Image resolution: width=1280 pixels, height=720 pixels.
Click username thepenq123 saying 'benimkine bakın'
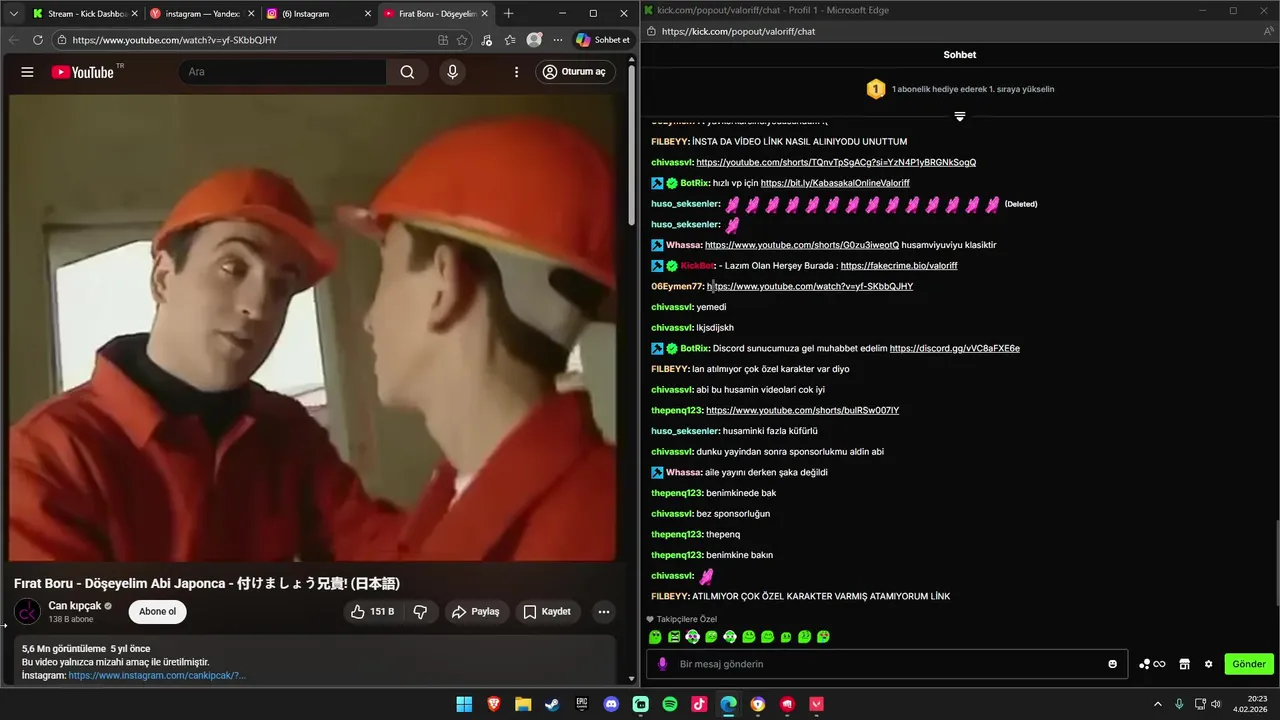(677, 555)
